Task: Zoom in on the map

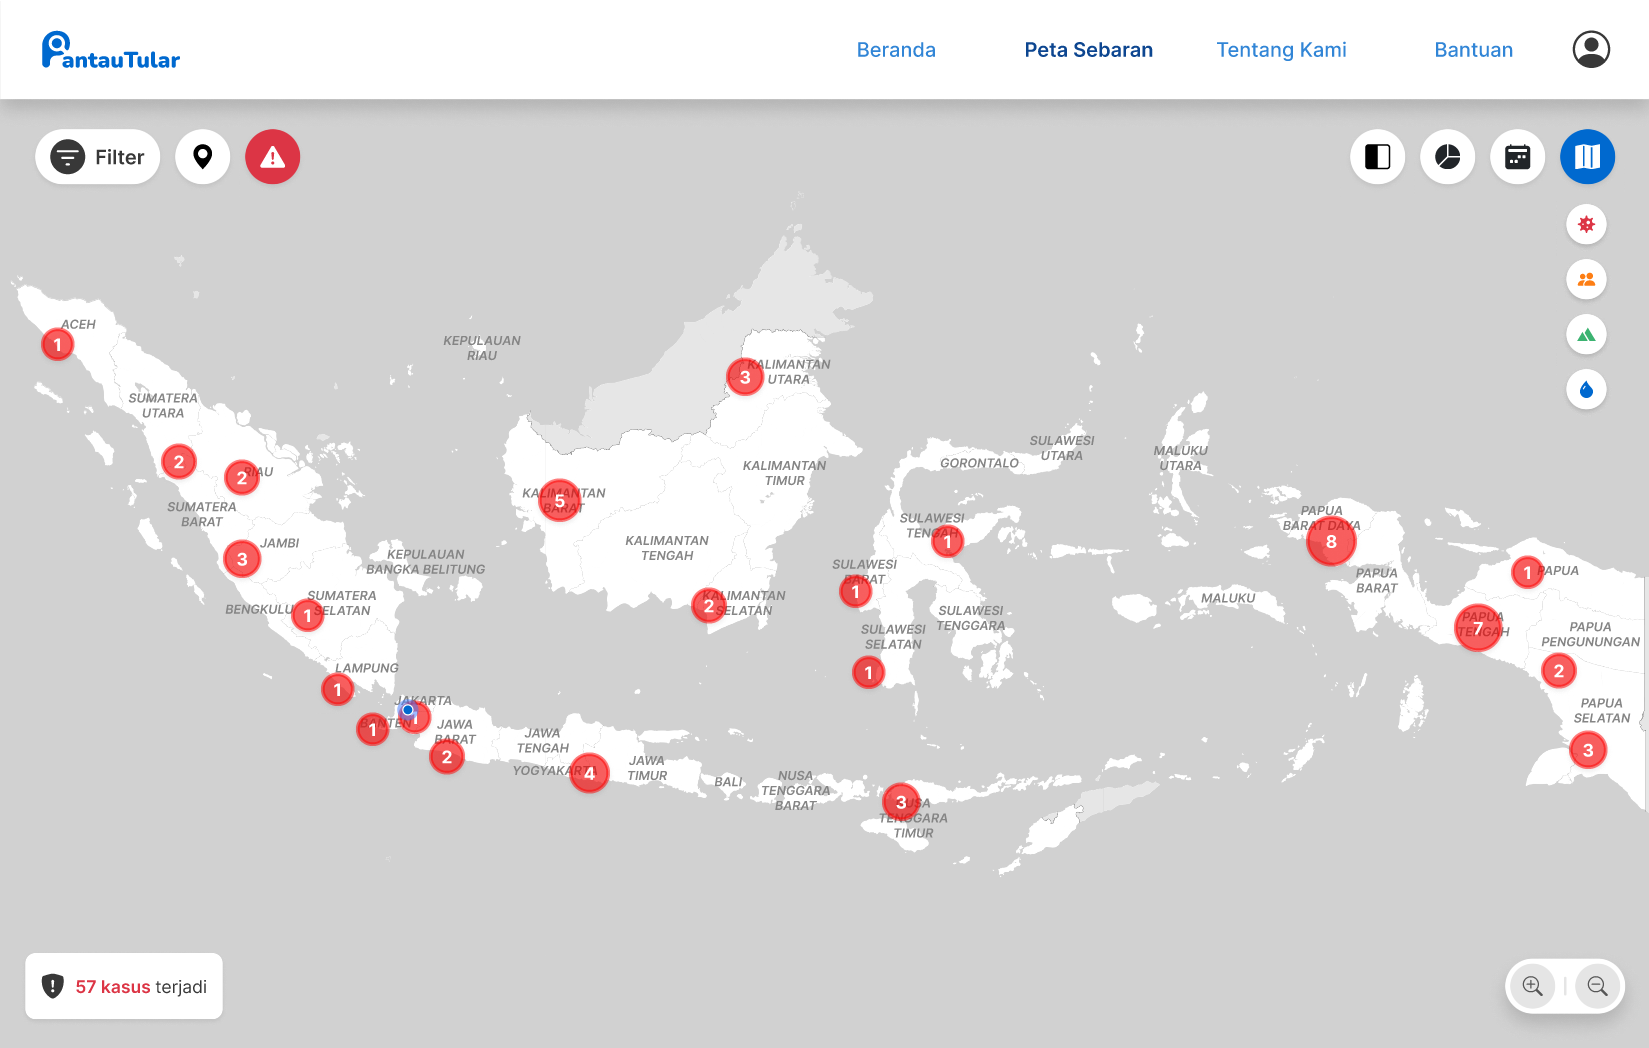Action: (1532, 986)
